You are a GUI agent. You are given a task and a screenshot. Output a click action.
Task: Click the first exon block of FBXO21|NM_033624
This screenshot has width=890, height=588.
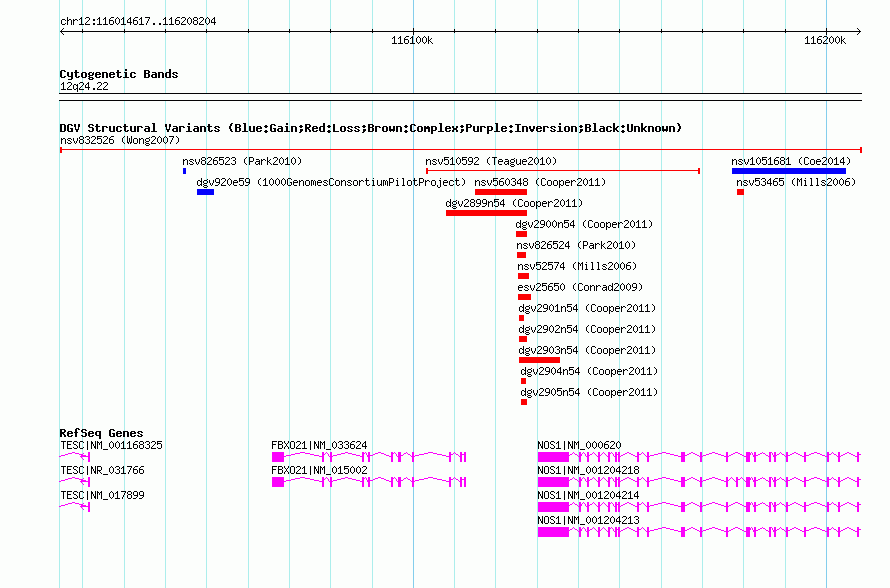click(x=278, y=457)
